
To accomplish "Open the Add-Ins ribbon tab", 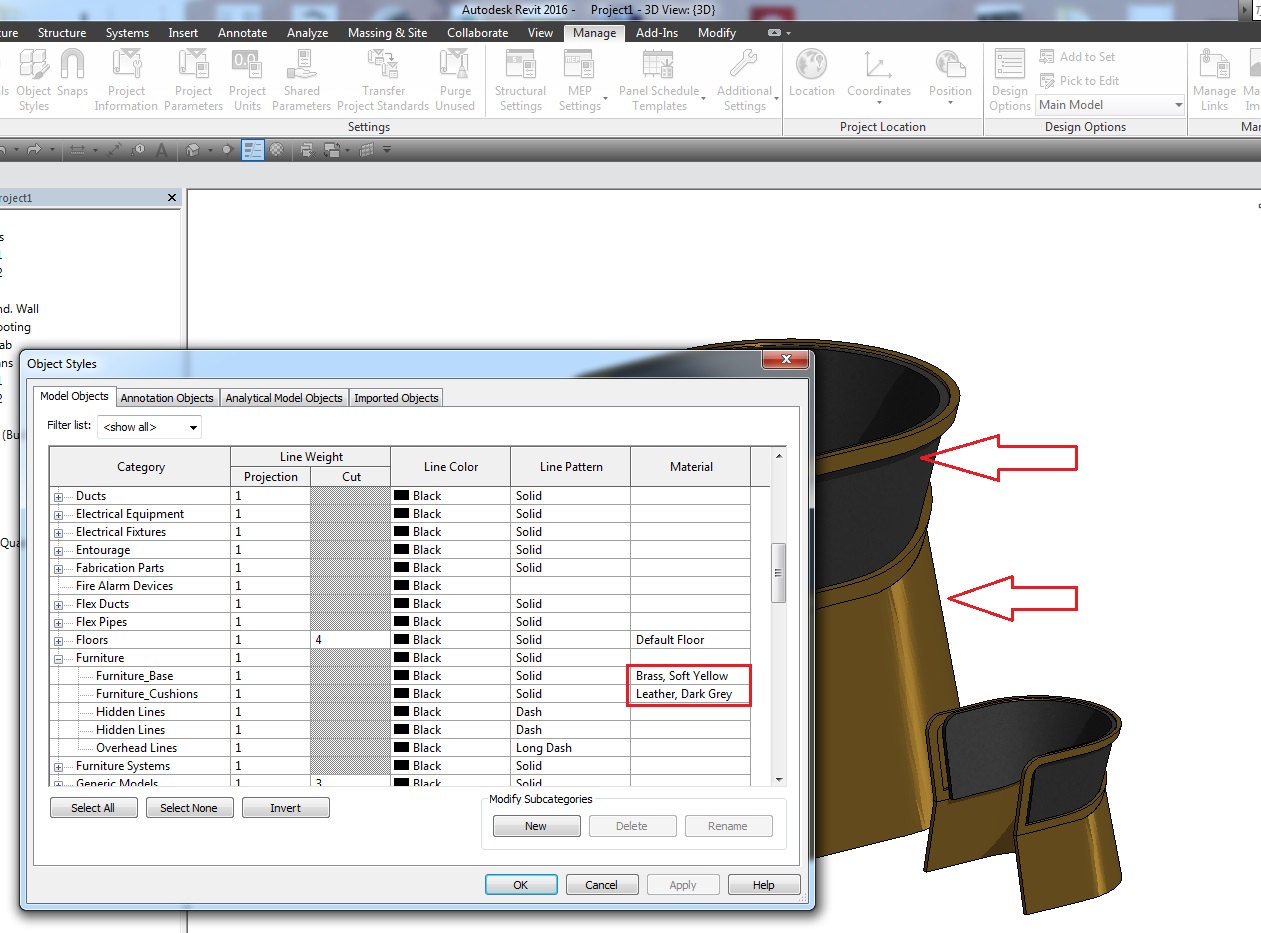I will 657,33.
